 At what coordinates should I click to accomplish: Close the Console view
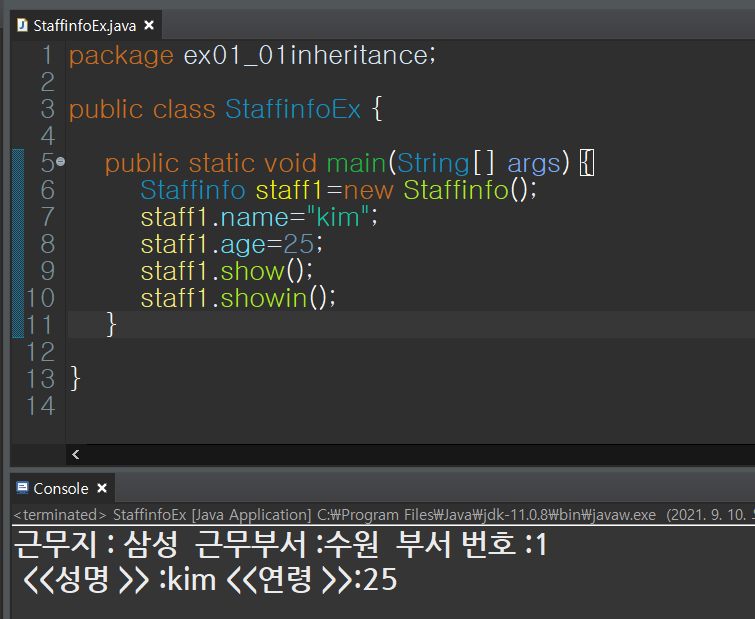point(102,489)
